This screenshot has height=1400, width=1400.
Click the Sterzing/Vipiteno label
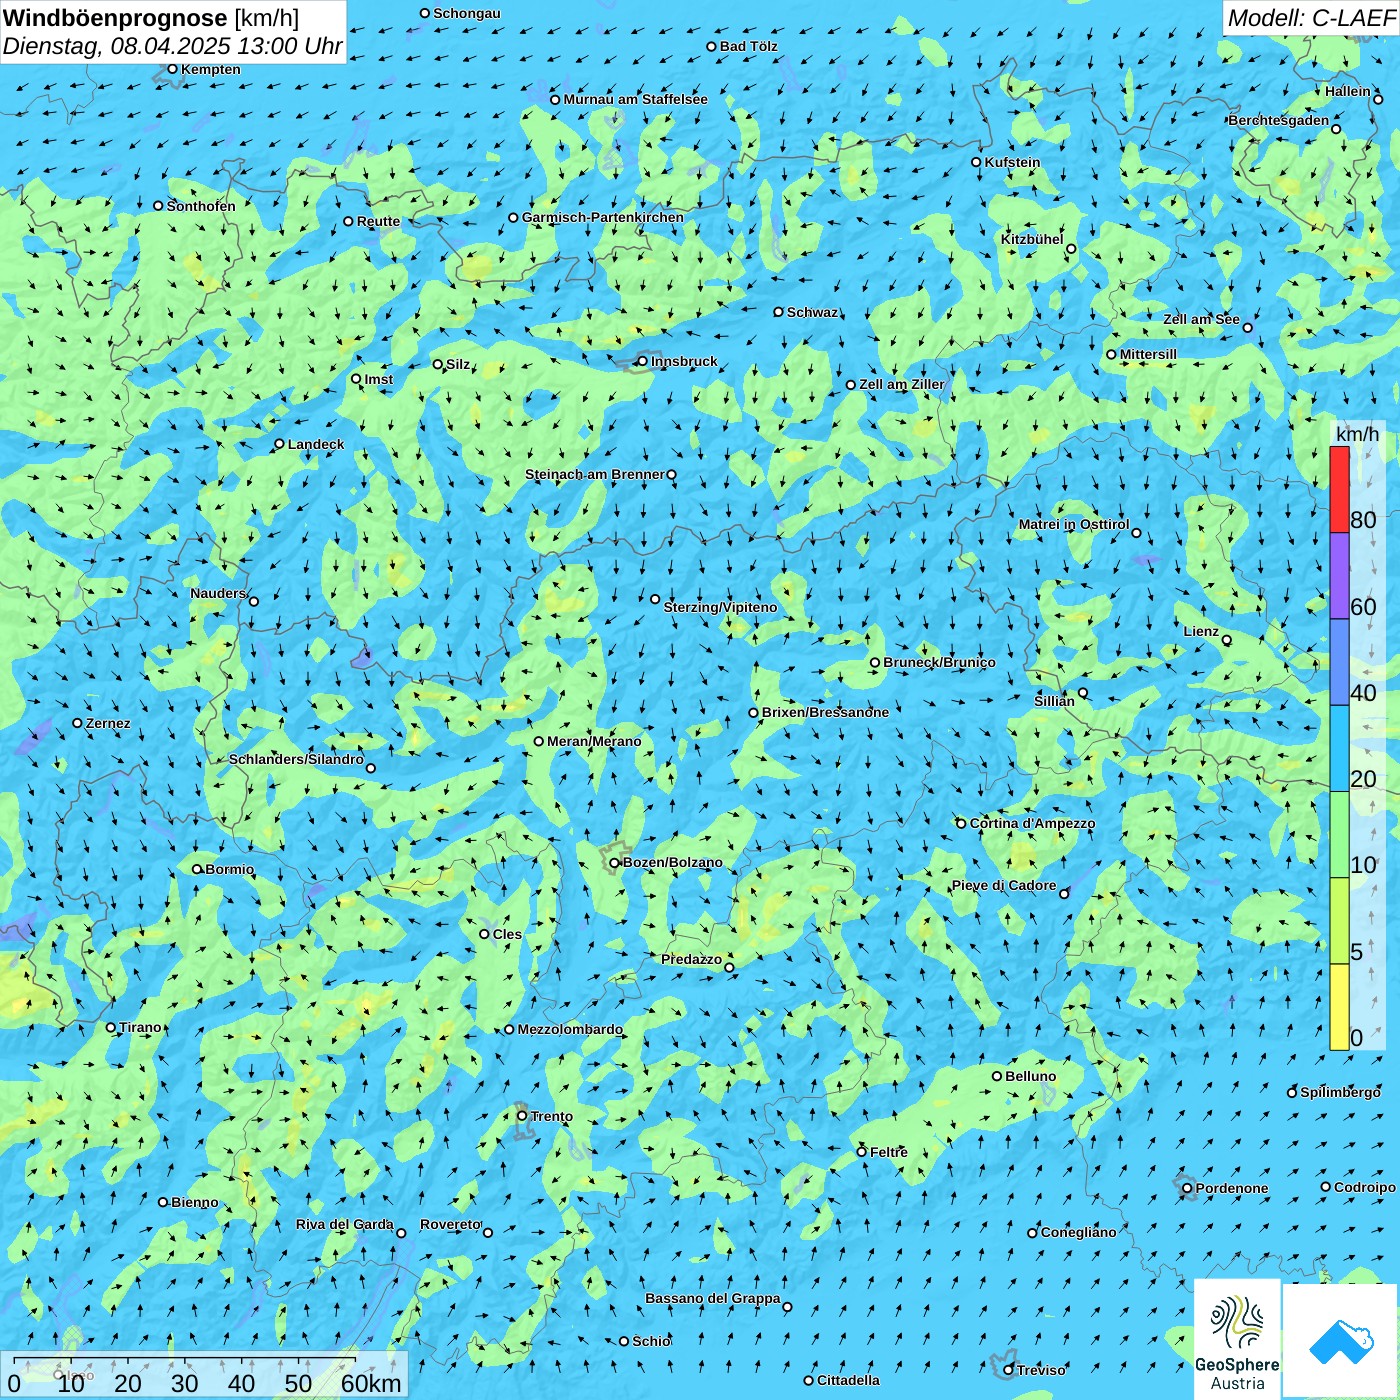[x=721, y=607]
